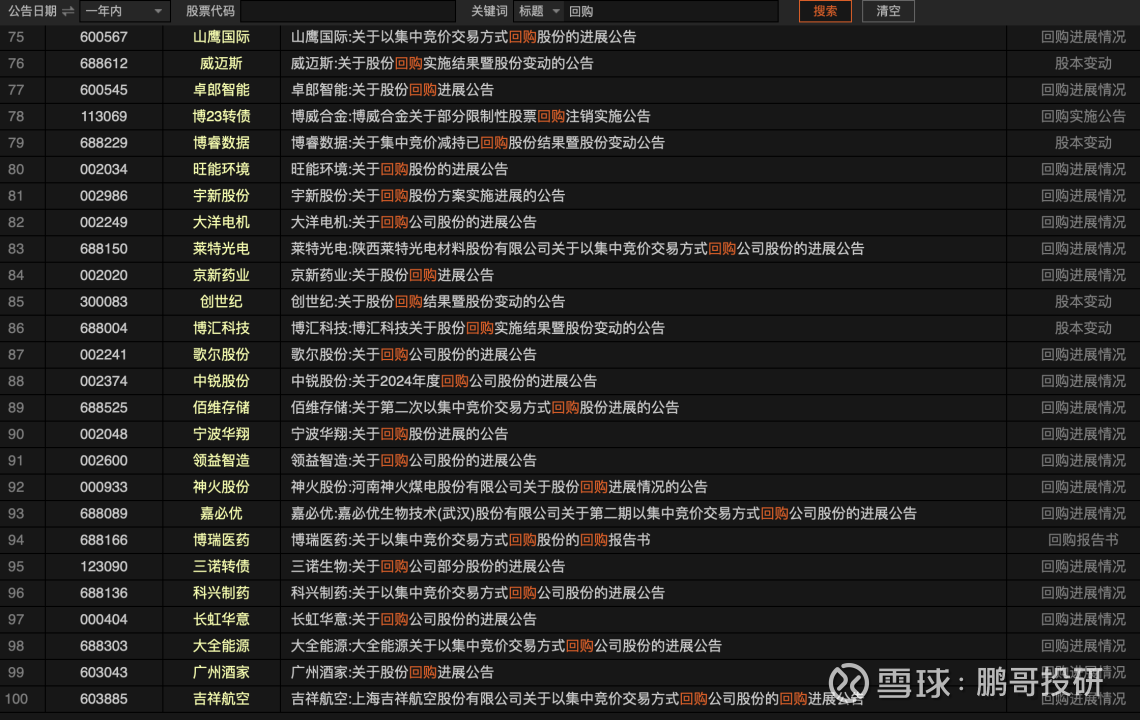Select stock name 歌尔股份

pyautogui.click(x=221, y=355)
